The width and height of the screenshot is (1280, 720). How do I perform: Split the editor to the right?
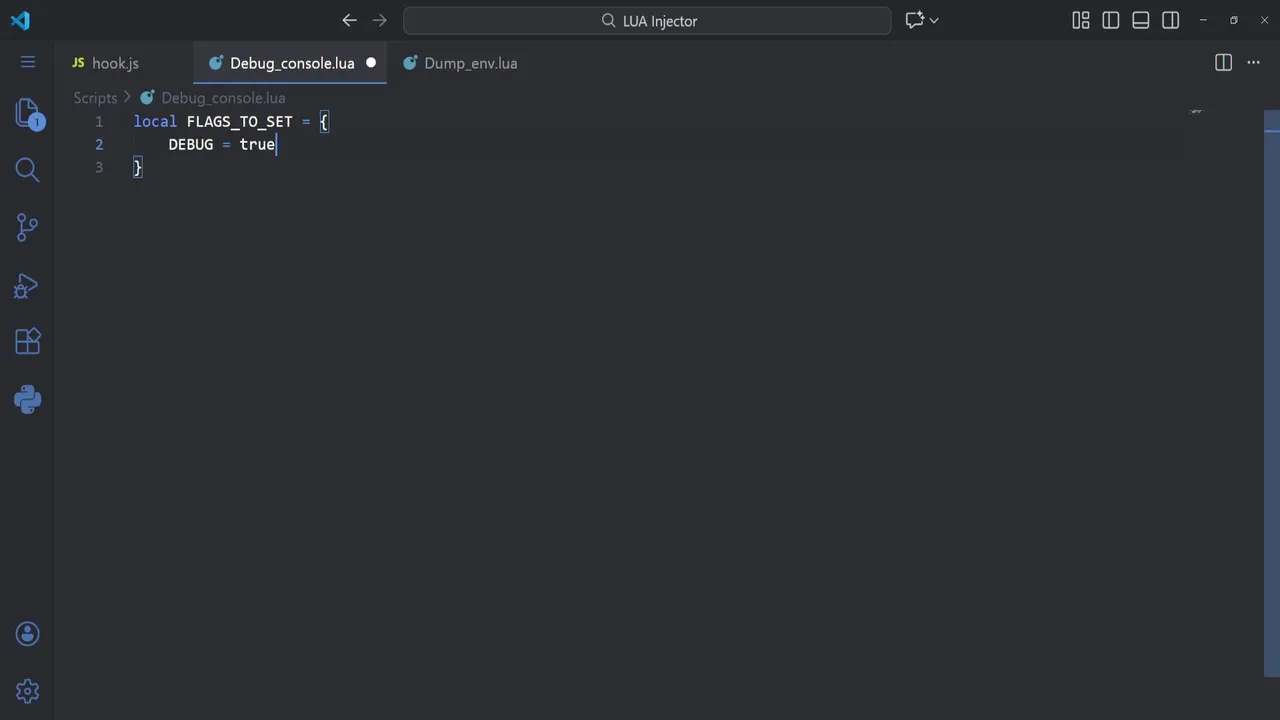1223,62
